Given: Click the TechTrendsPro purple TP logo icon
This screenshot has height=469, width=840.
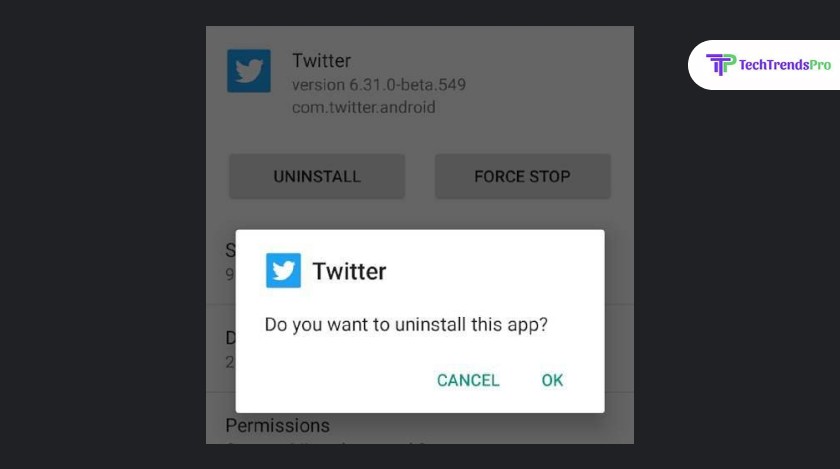Looking at the screenshot, I should (x=721, y=64).
